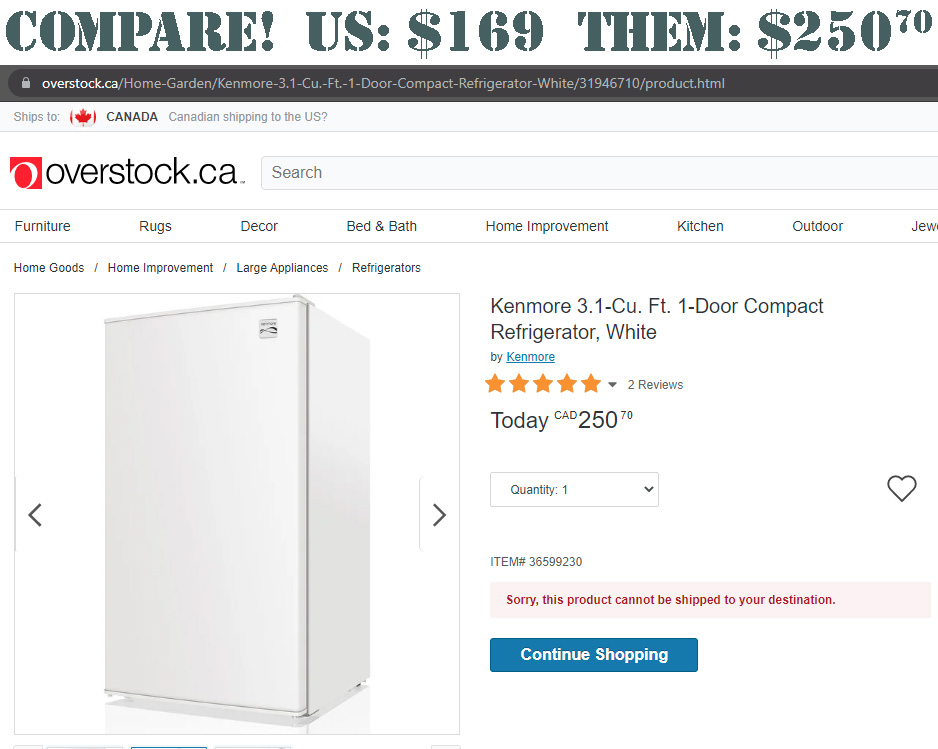938x749 pixels.
Task: Toggle the wishlist heart icon
Action: point(901,489)
